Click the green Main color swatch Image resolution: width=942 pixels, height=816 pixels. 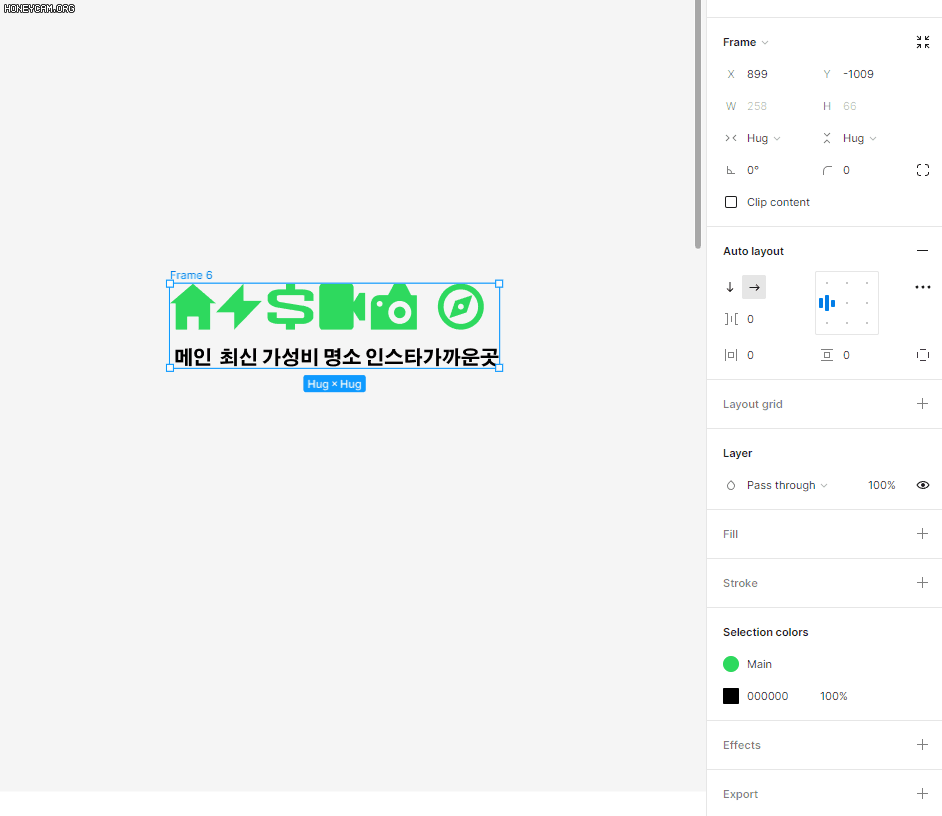click(x=731, y=664)
